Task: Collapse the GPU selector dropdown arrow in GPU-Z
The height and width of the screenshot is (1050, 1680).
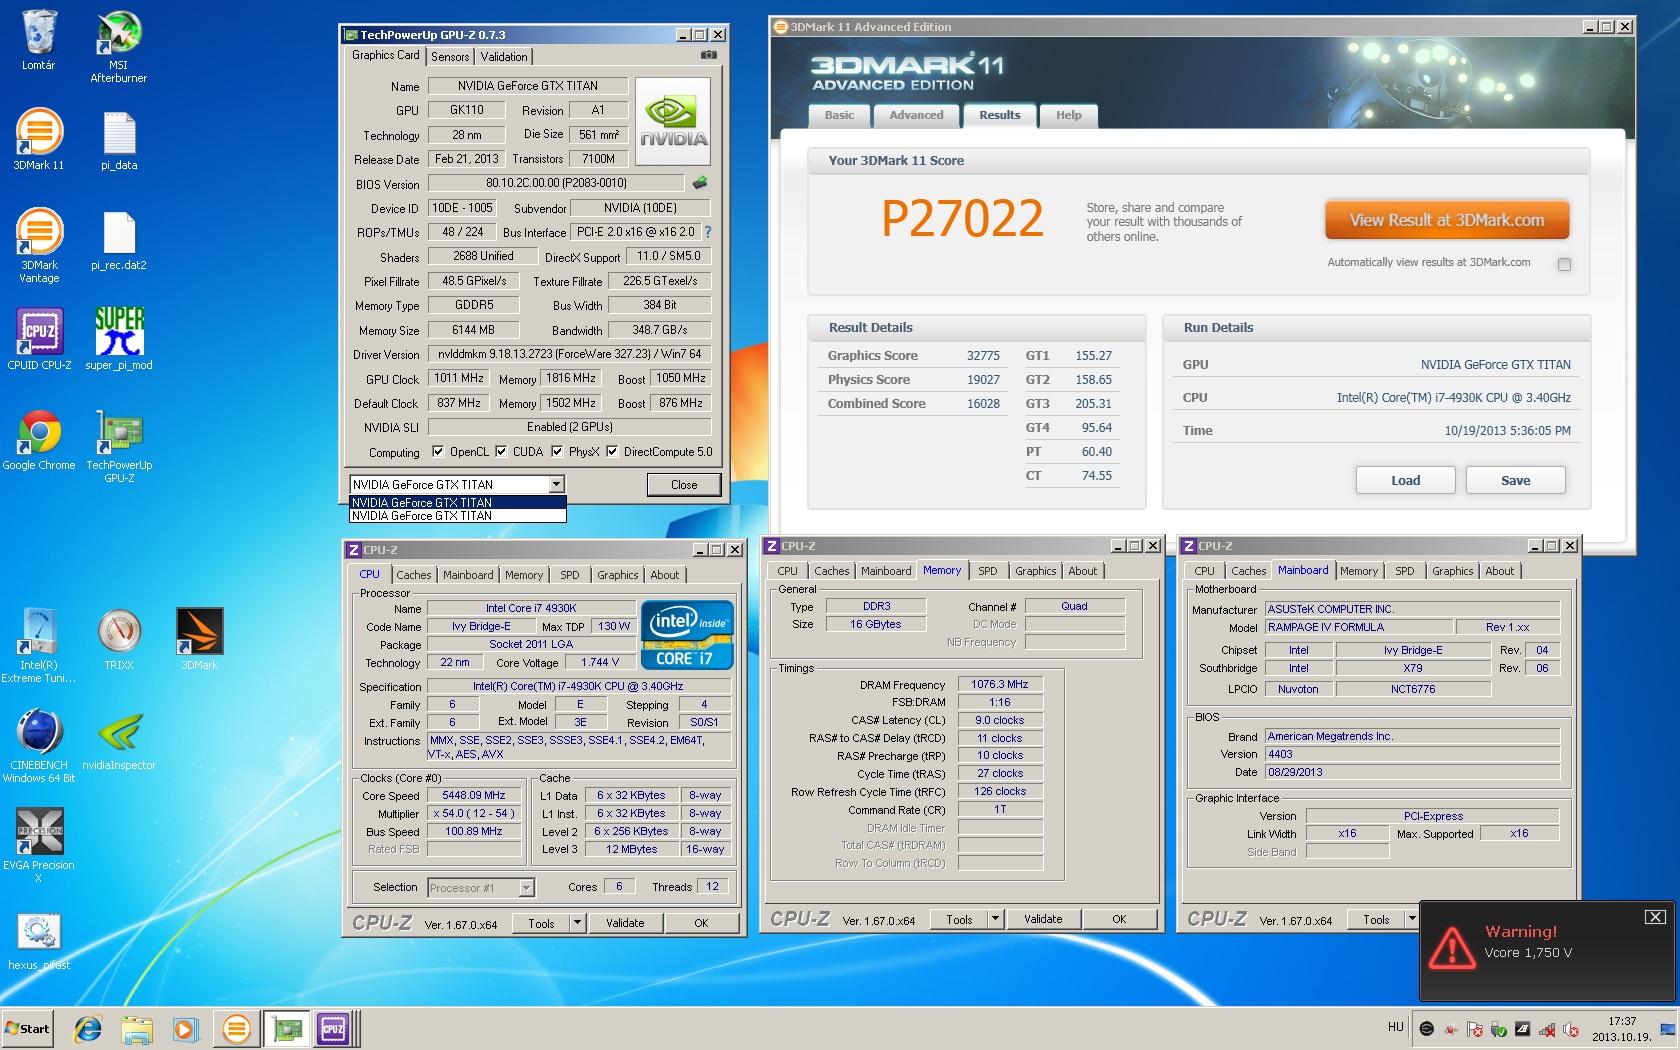Action: click(x=556, y=485)
